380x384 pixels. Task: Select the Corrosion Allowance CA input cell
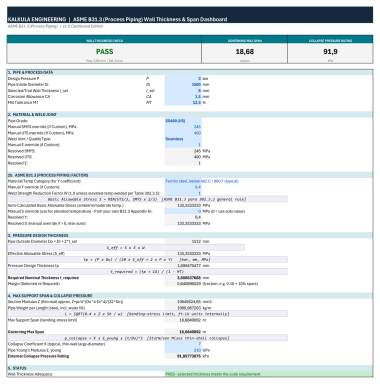(x=183, y=96)
